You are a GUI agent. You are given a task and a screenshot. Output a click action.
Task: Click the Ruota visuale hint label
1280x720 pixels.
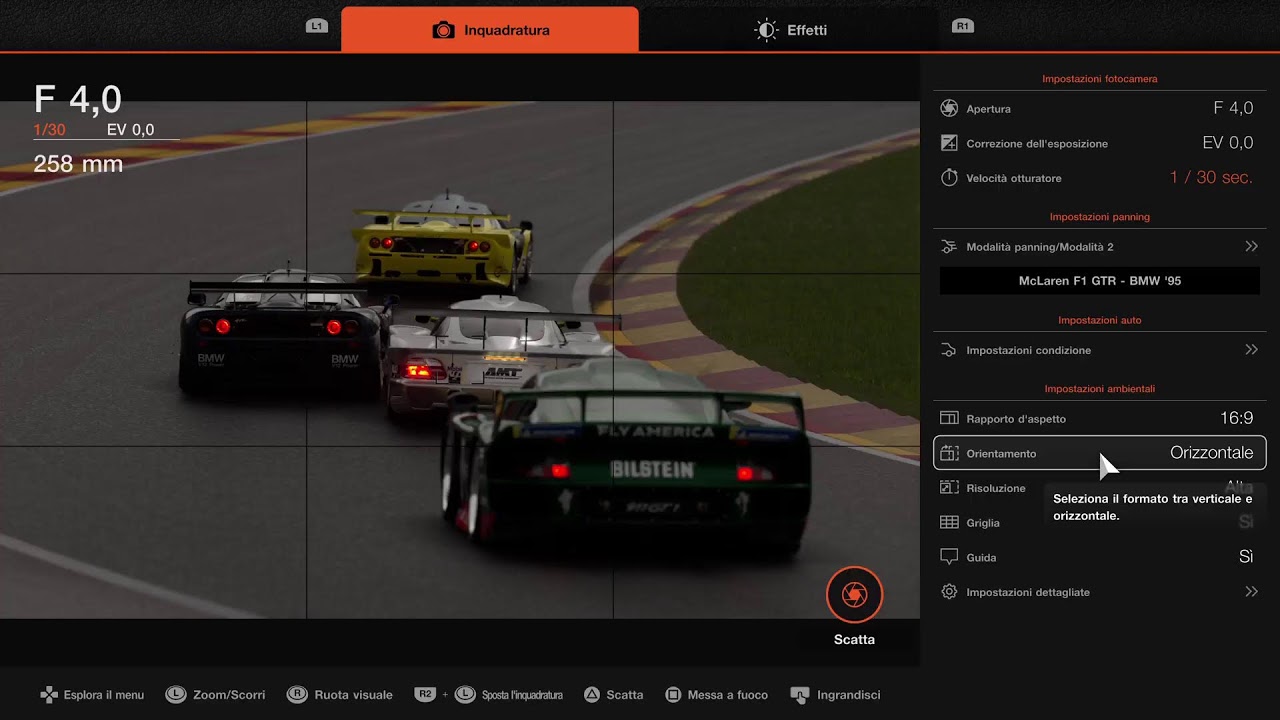353,694
